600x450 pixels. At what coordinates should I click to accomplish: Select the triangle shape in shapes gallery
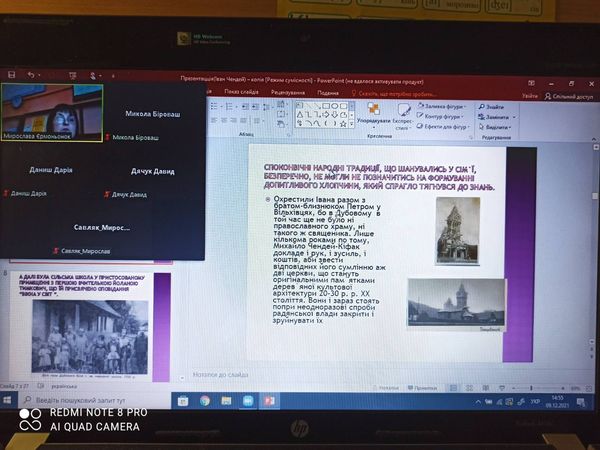tap(300, 114)
